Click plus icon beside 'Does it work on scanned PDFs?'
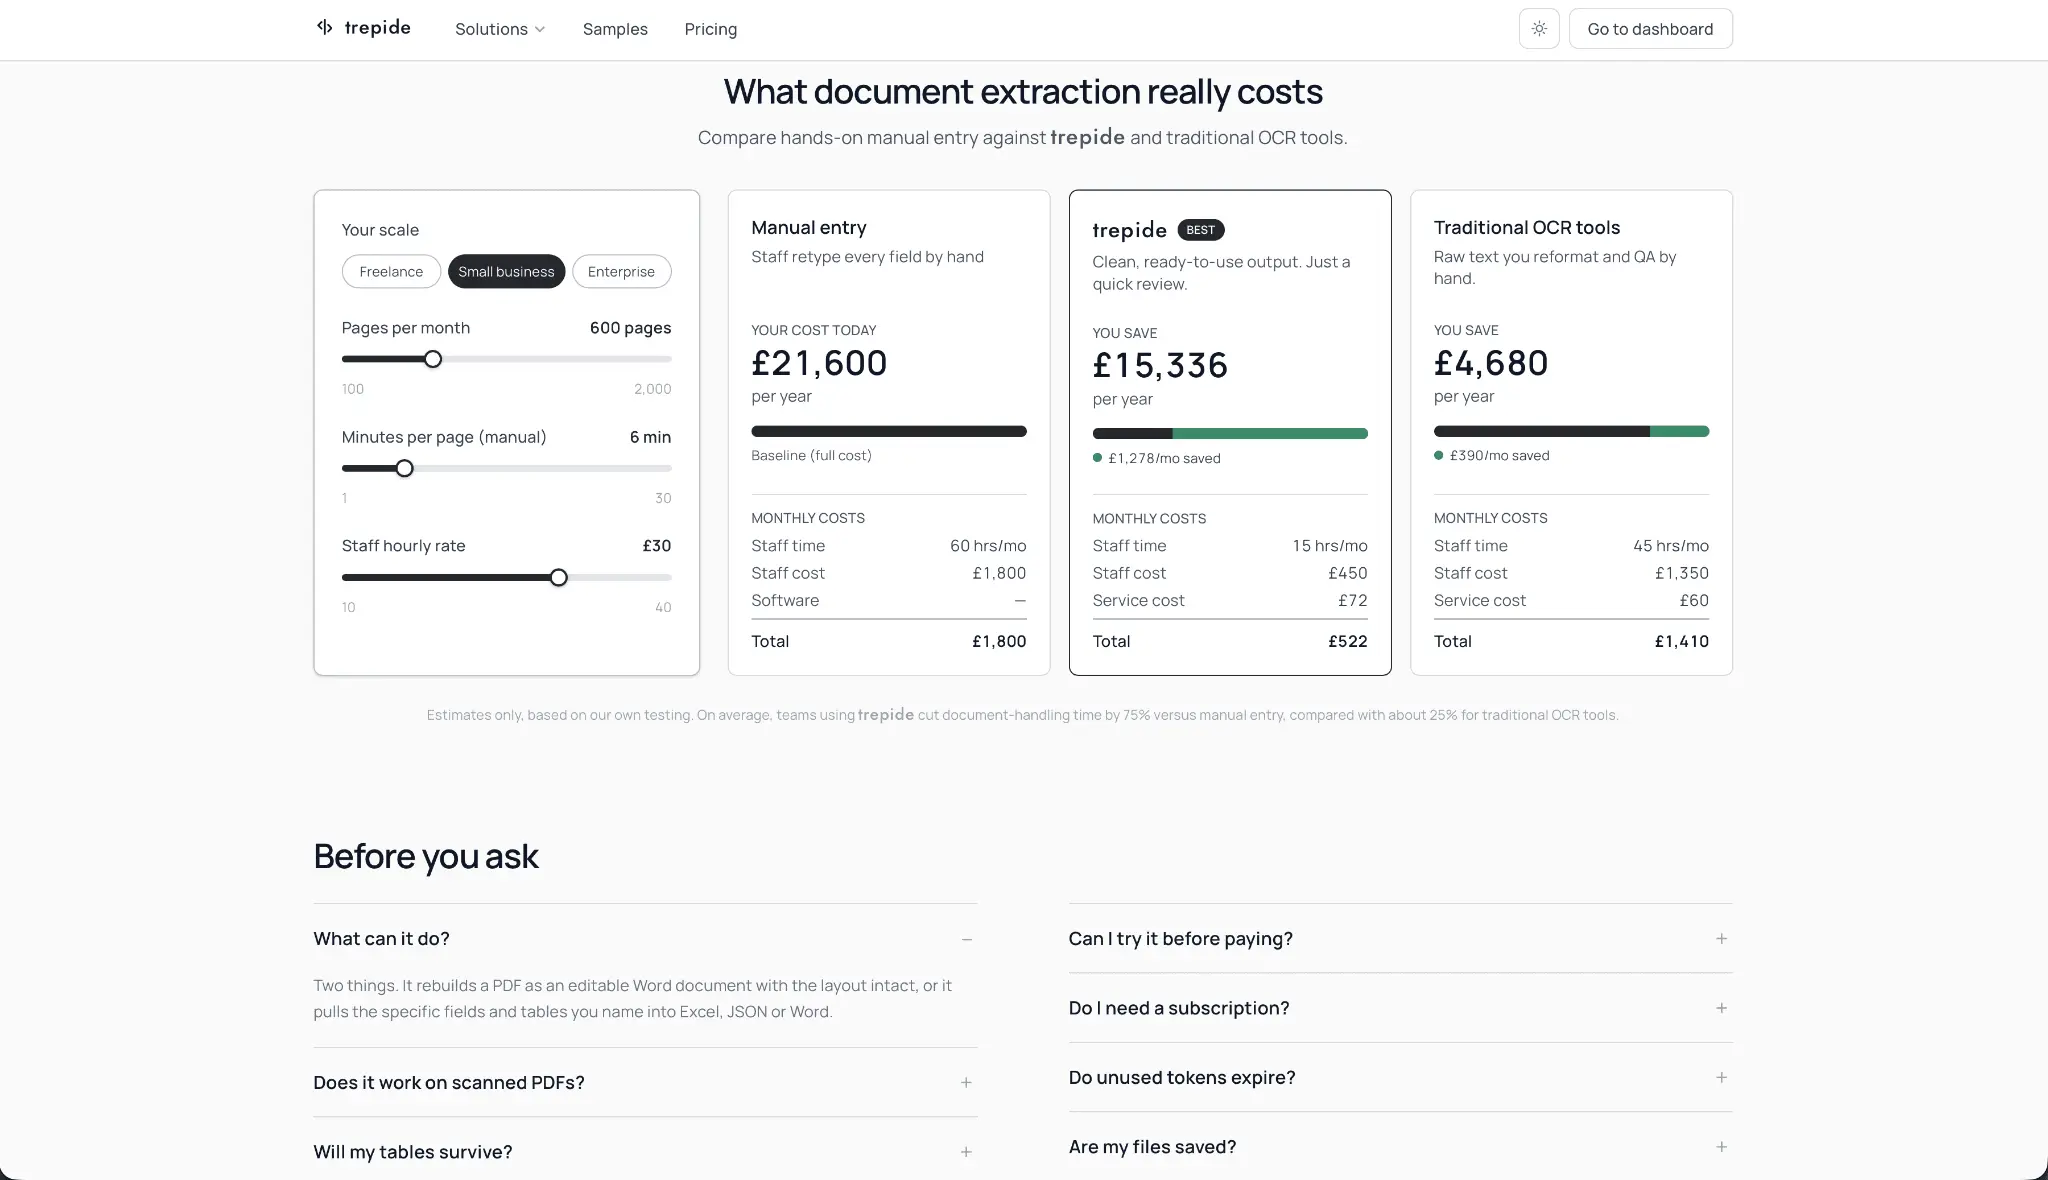The width and height of the screenshot is (2048, 1180). click(966, 1083)
